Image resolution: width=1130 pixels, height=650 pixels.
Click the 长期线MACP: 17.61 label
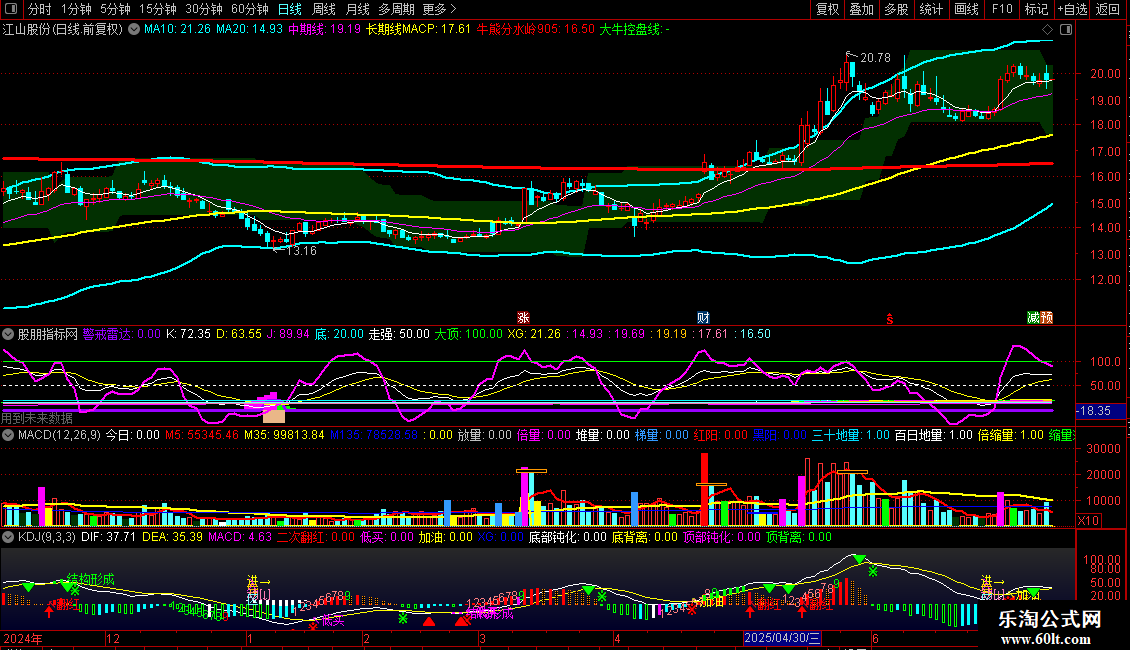coord(419,30)
